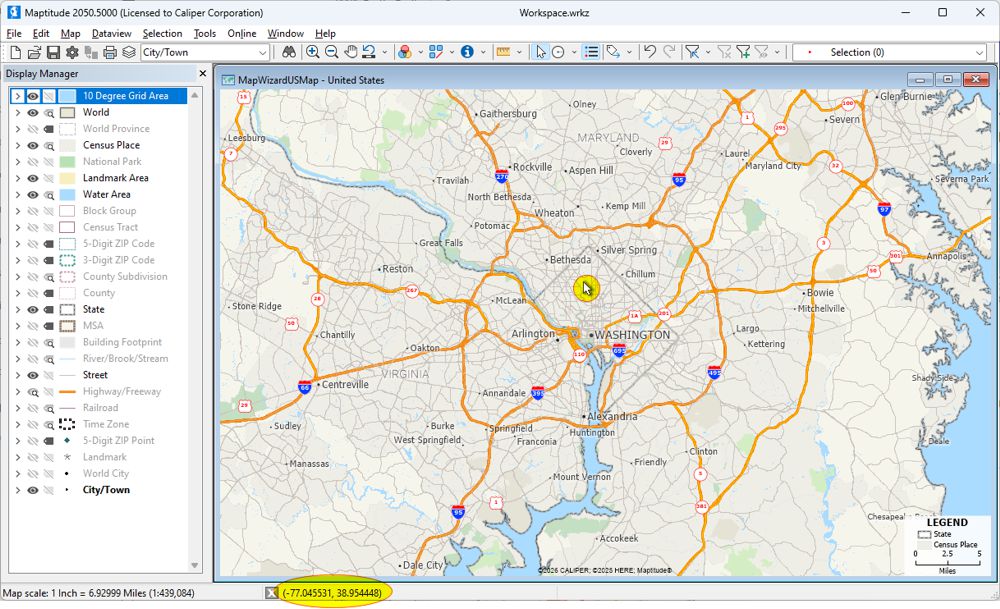Open the layers stack icon
The height and width of the screenshot is (609, 1000).
pyautogui.click(x=129, y=52)
